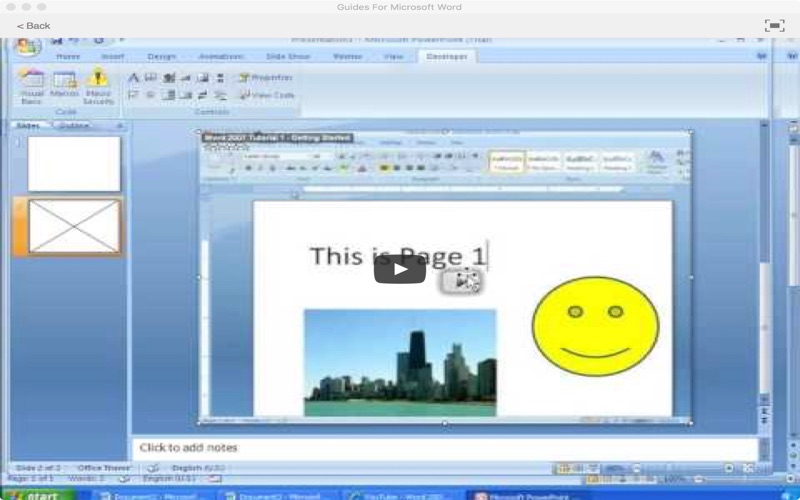Click the city skyline photo
Screen dimensions: 800x500
tap(400, 362)
